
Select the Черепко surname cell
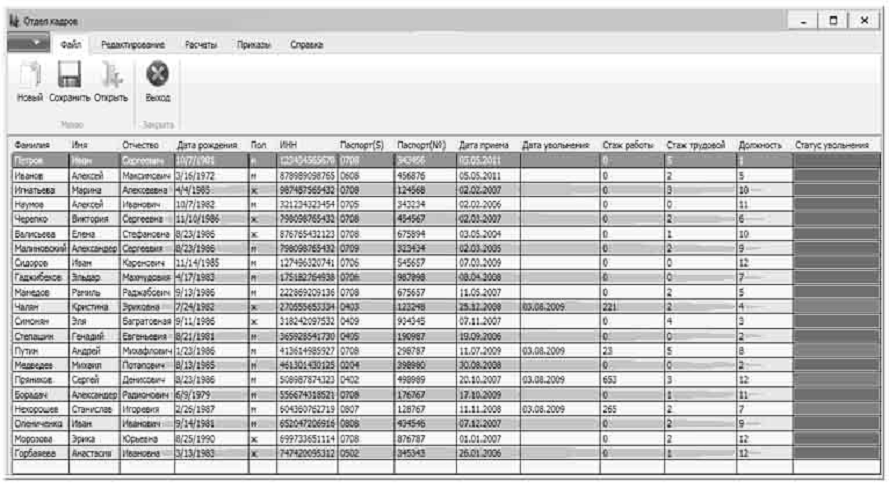(x=40, y=219)
